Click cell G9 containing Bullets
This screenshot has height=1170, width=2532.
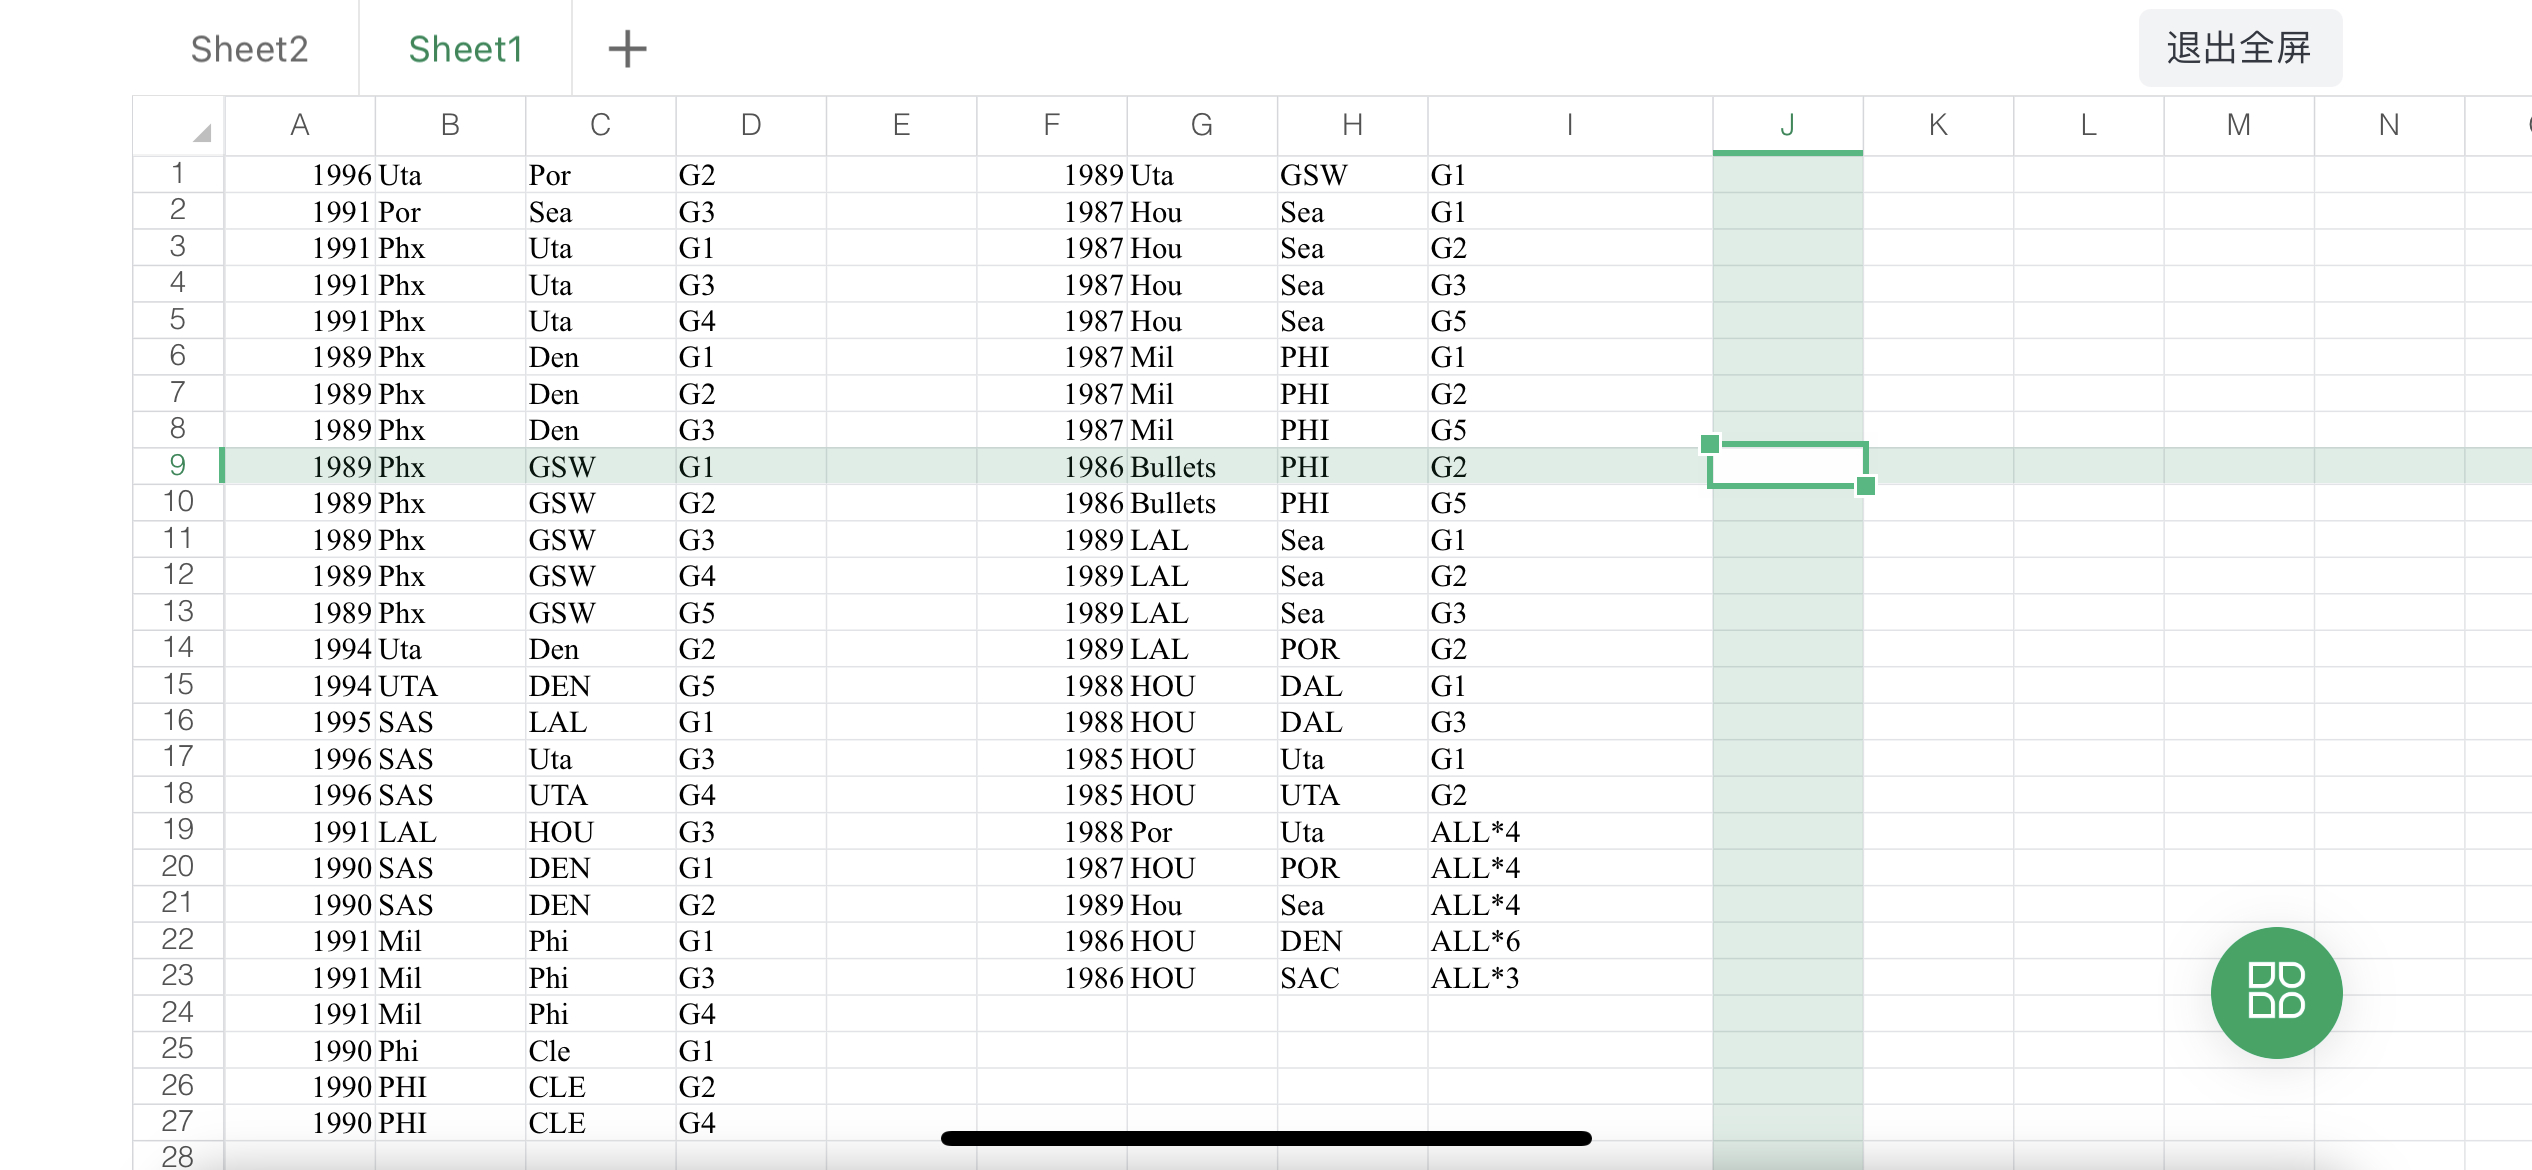click(x=1202, y=467)
